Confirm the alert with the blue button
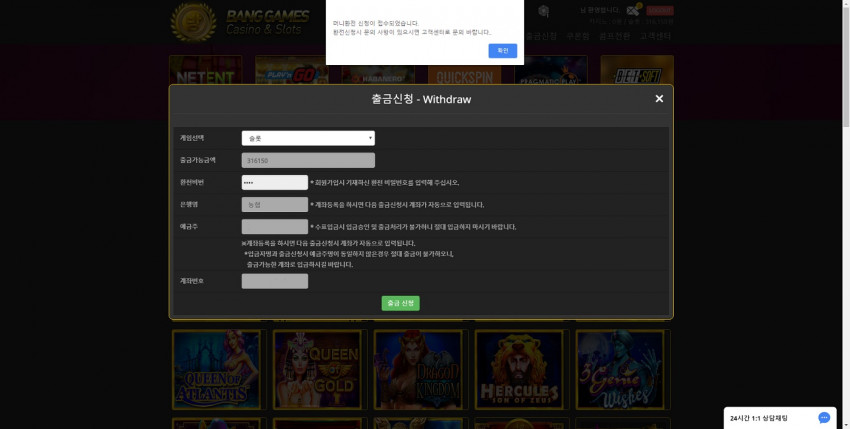The width and height of the screenshot is (850, 429). point(503,51)
